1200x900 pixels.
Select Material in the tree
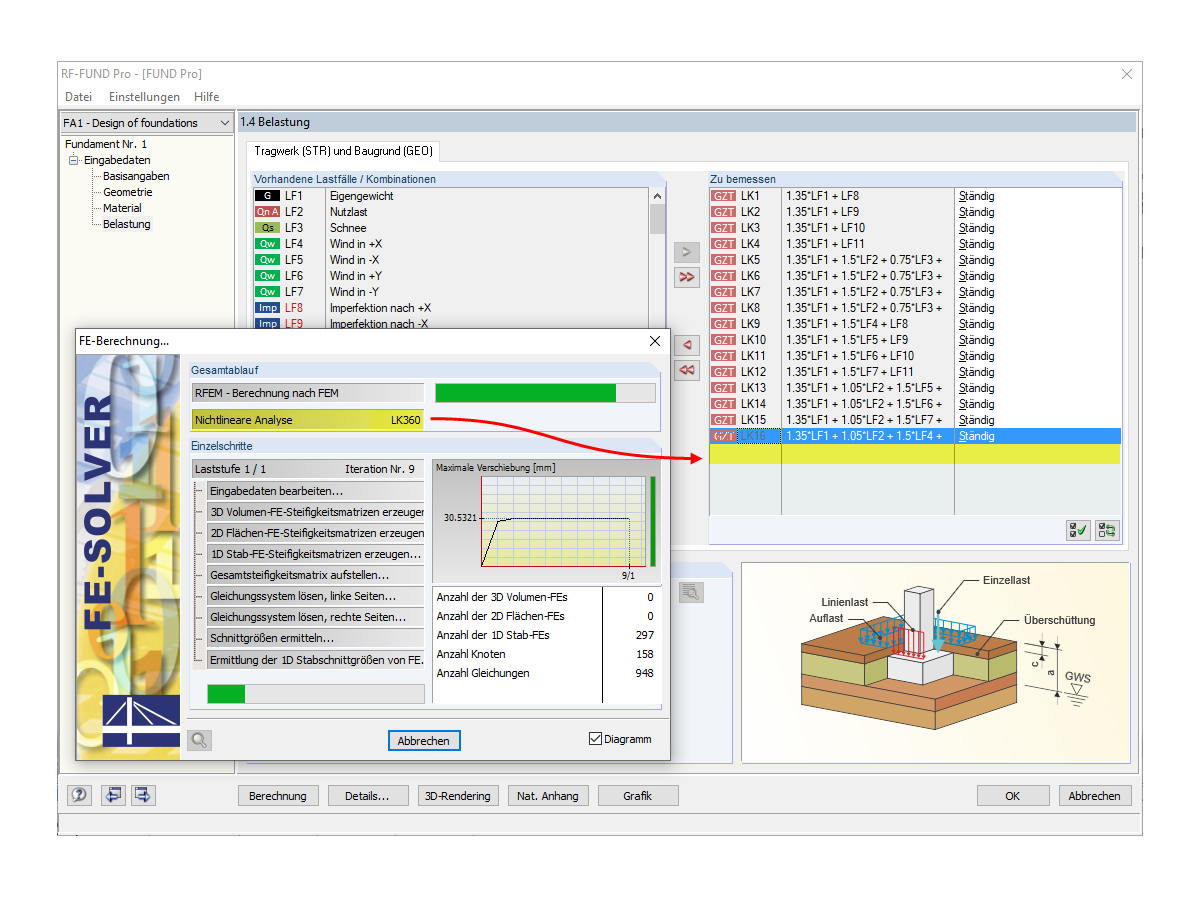coord(122,208)
